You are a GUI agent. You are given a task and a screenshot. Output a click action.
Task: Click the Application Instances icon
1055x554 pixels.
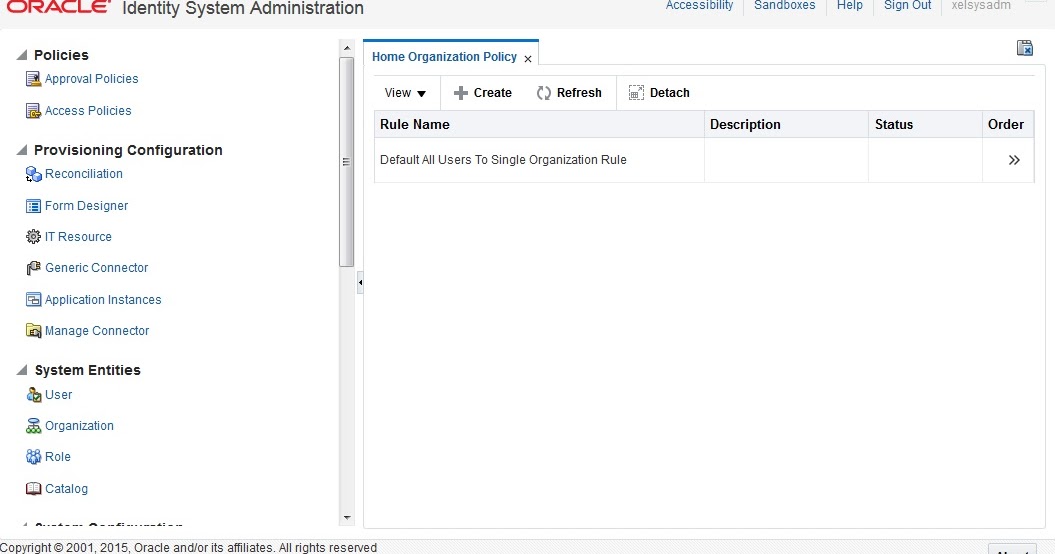(33, 300)
